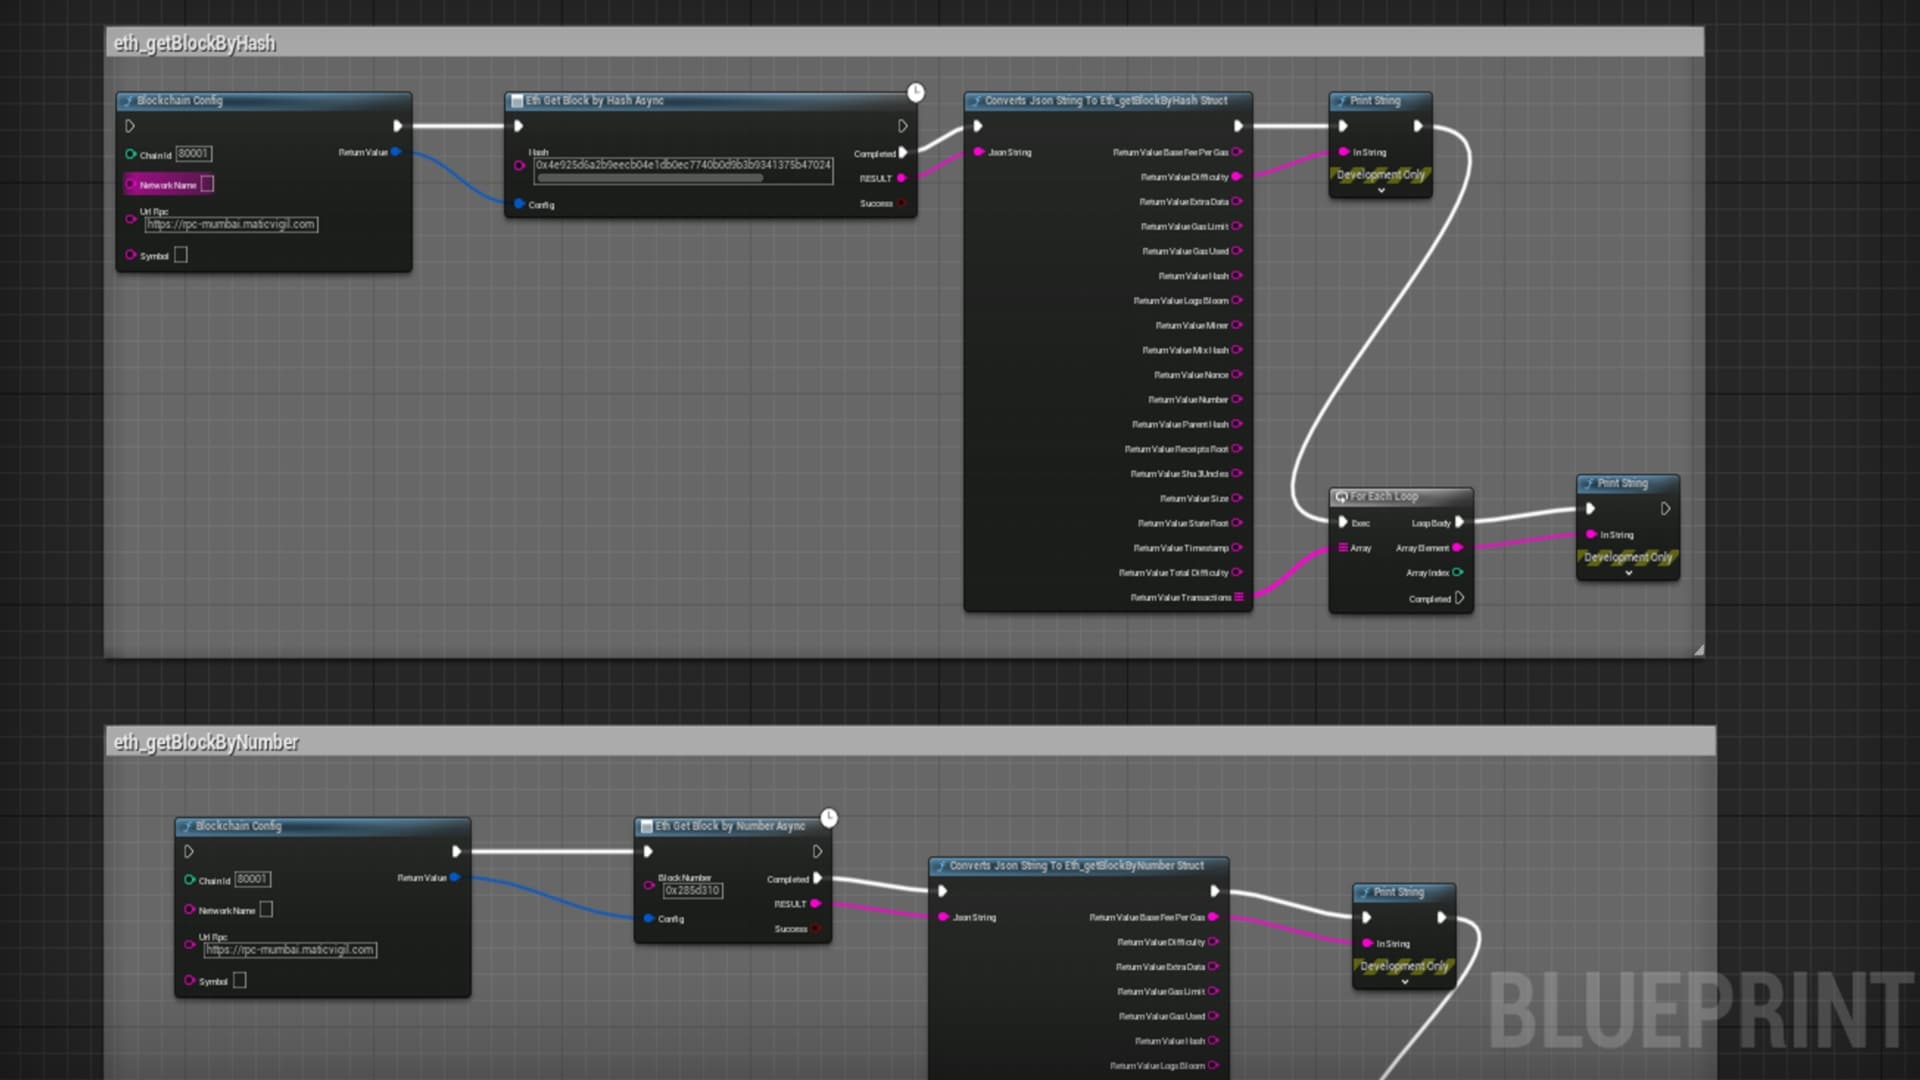Click the Loop Body exec pin on For Each Loop
Screen dimensions: 1920x1080
point(1458,522)
